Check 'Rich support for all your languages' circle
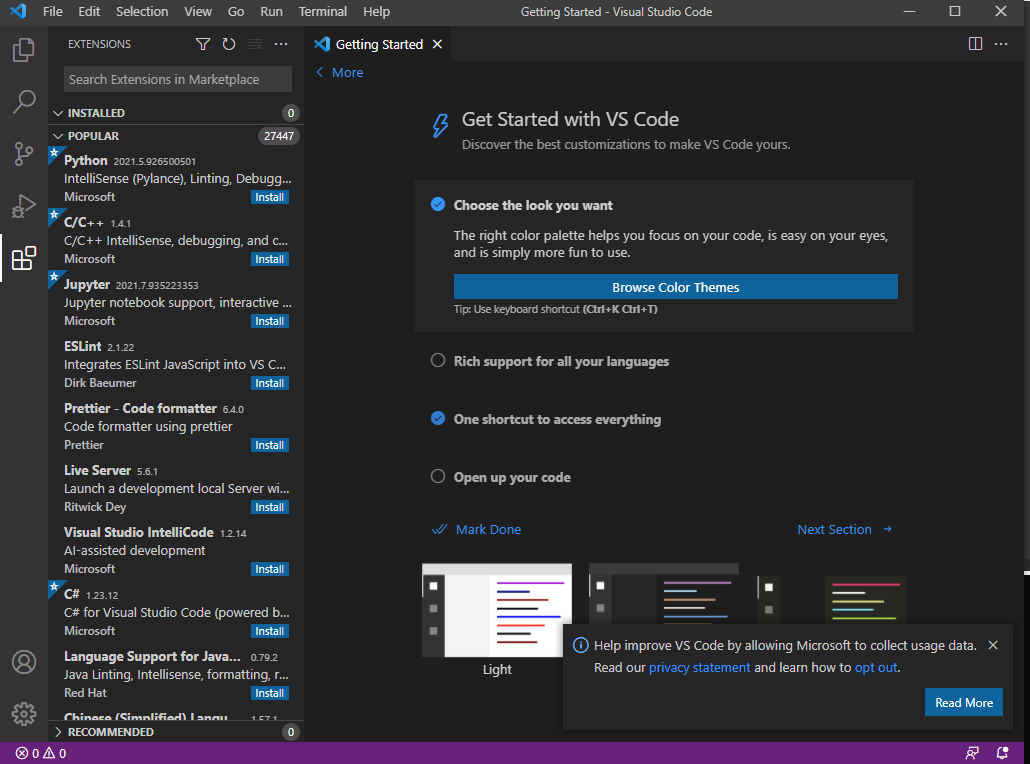 [x=437, y=361]
